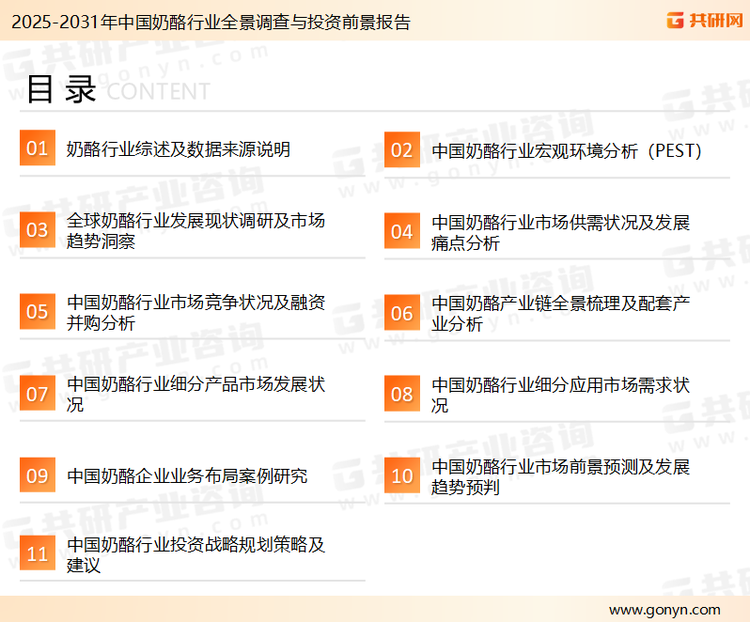The width and height of the screenshot is (750, 622).
Task: Select chapter 中国奶酪企业业务布局案例研究
Action: pyautogui.click(x=187, y=476)
